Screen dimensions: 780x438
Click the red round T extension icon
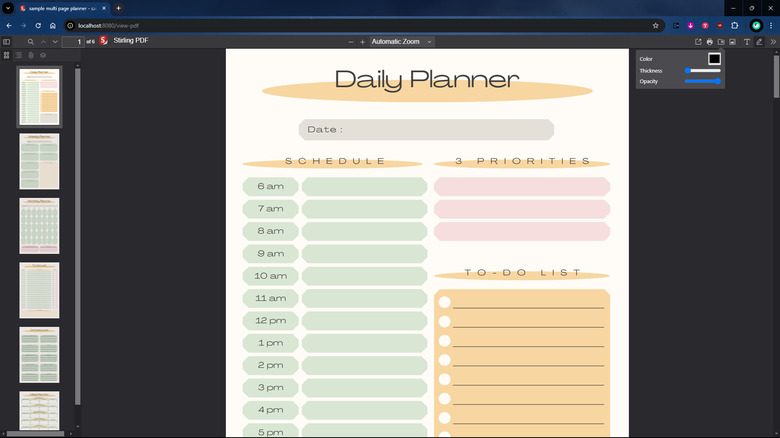pyautogui.click(x=705, y=25)
